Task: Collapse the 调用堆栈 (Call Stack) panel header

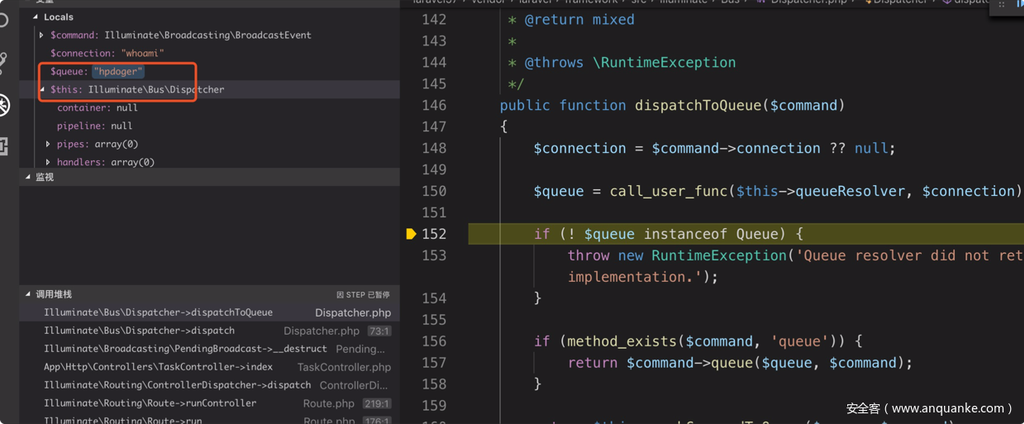Action: [x=27, y=295]
